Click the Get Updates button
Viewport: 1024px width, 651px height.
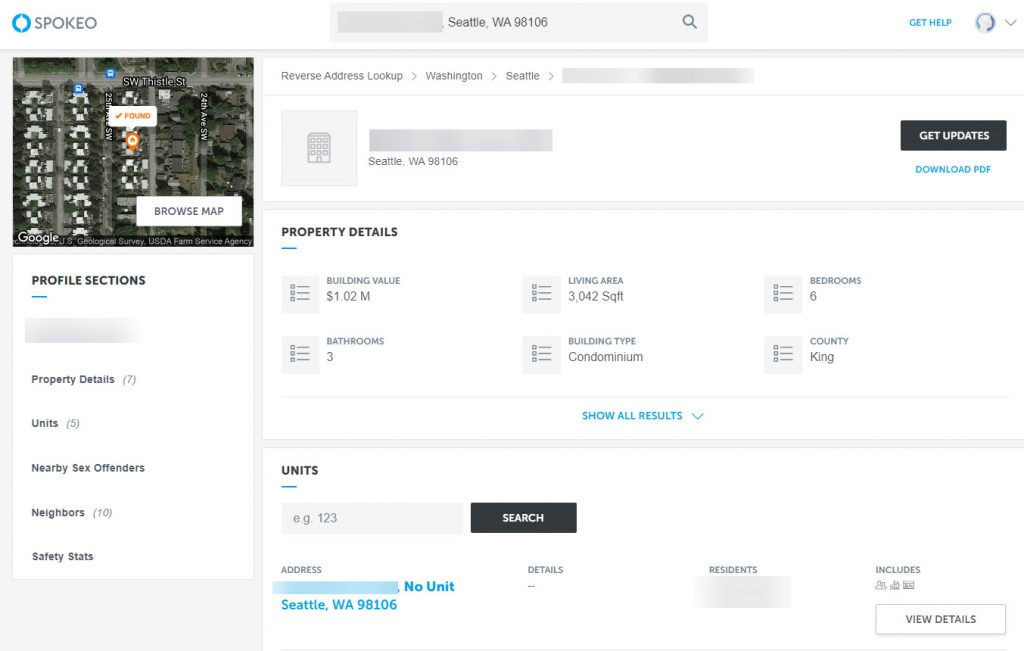(x=953, y=135)
